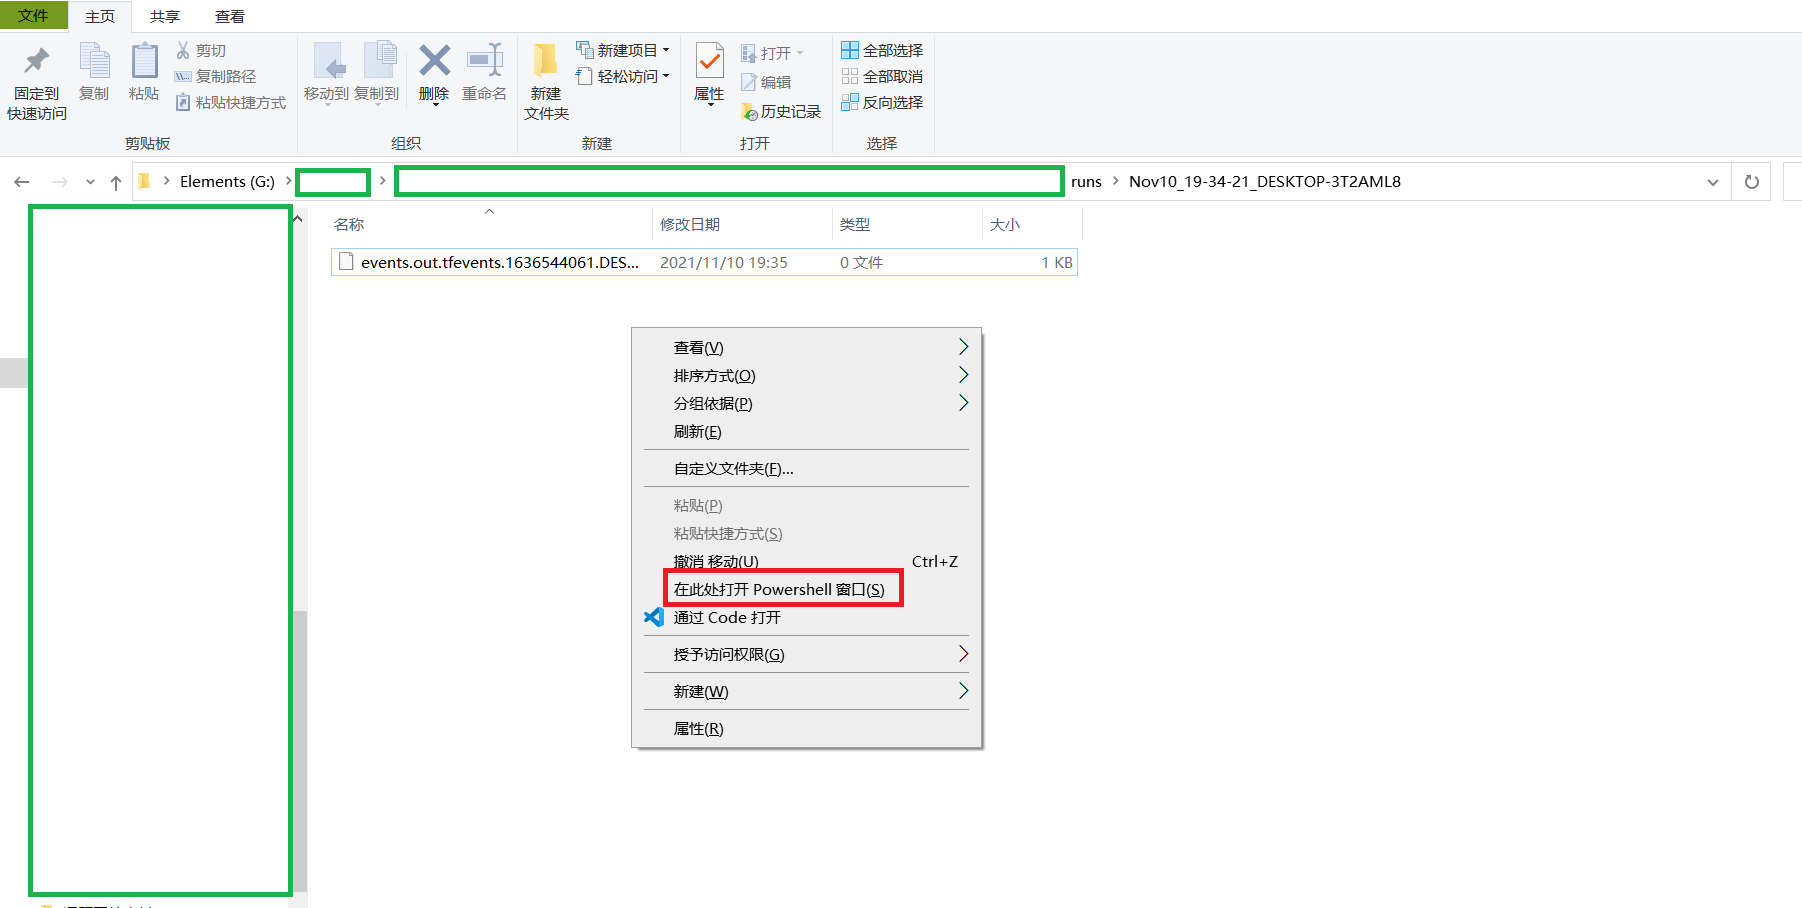Open the Easy Access dropdown
Image resolution: width=1802 pixels, height=908 pixels.
click(x=623, y=76)
